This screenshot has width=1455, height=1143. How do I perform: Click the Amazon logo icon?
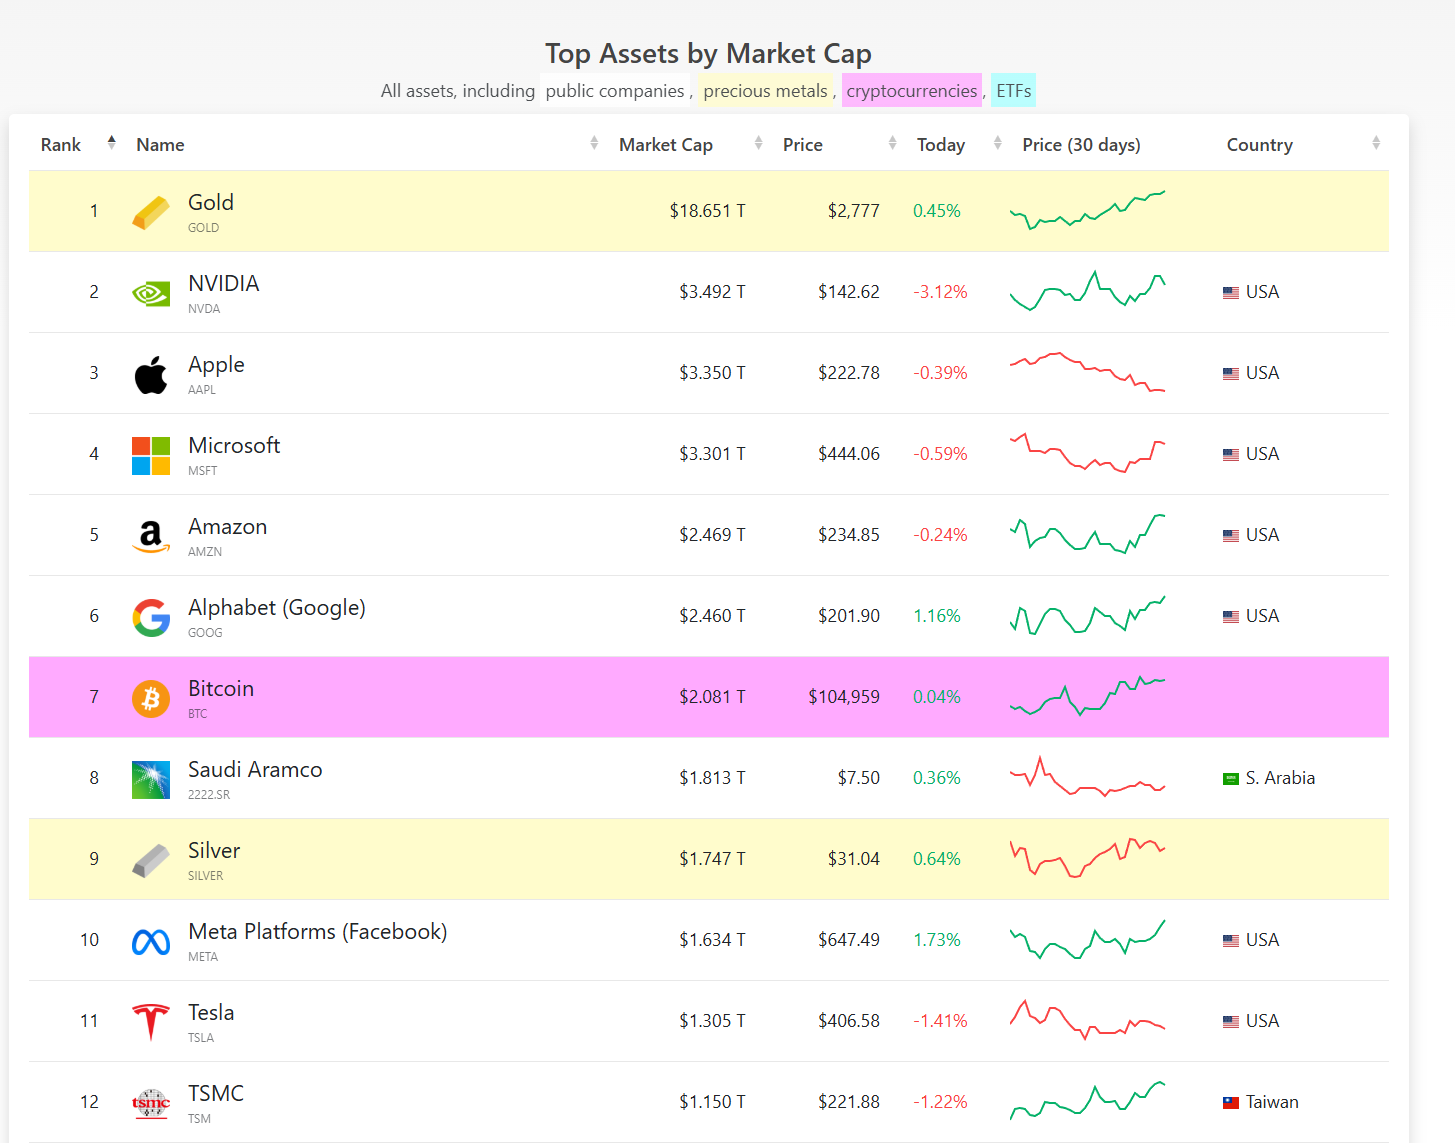pos(151,536)
